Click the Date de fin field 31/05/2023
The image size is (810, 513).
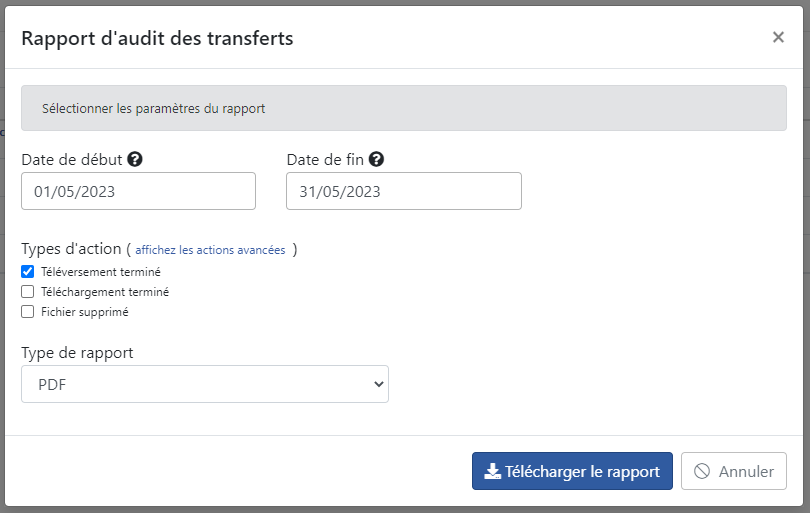(x=404, y=191)
